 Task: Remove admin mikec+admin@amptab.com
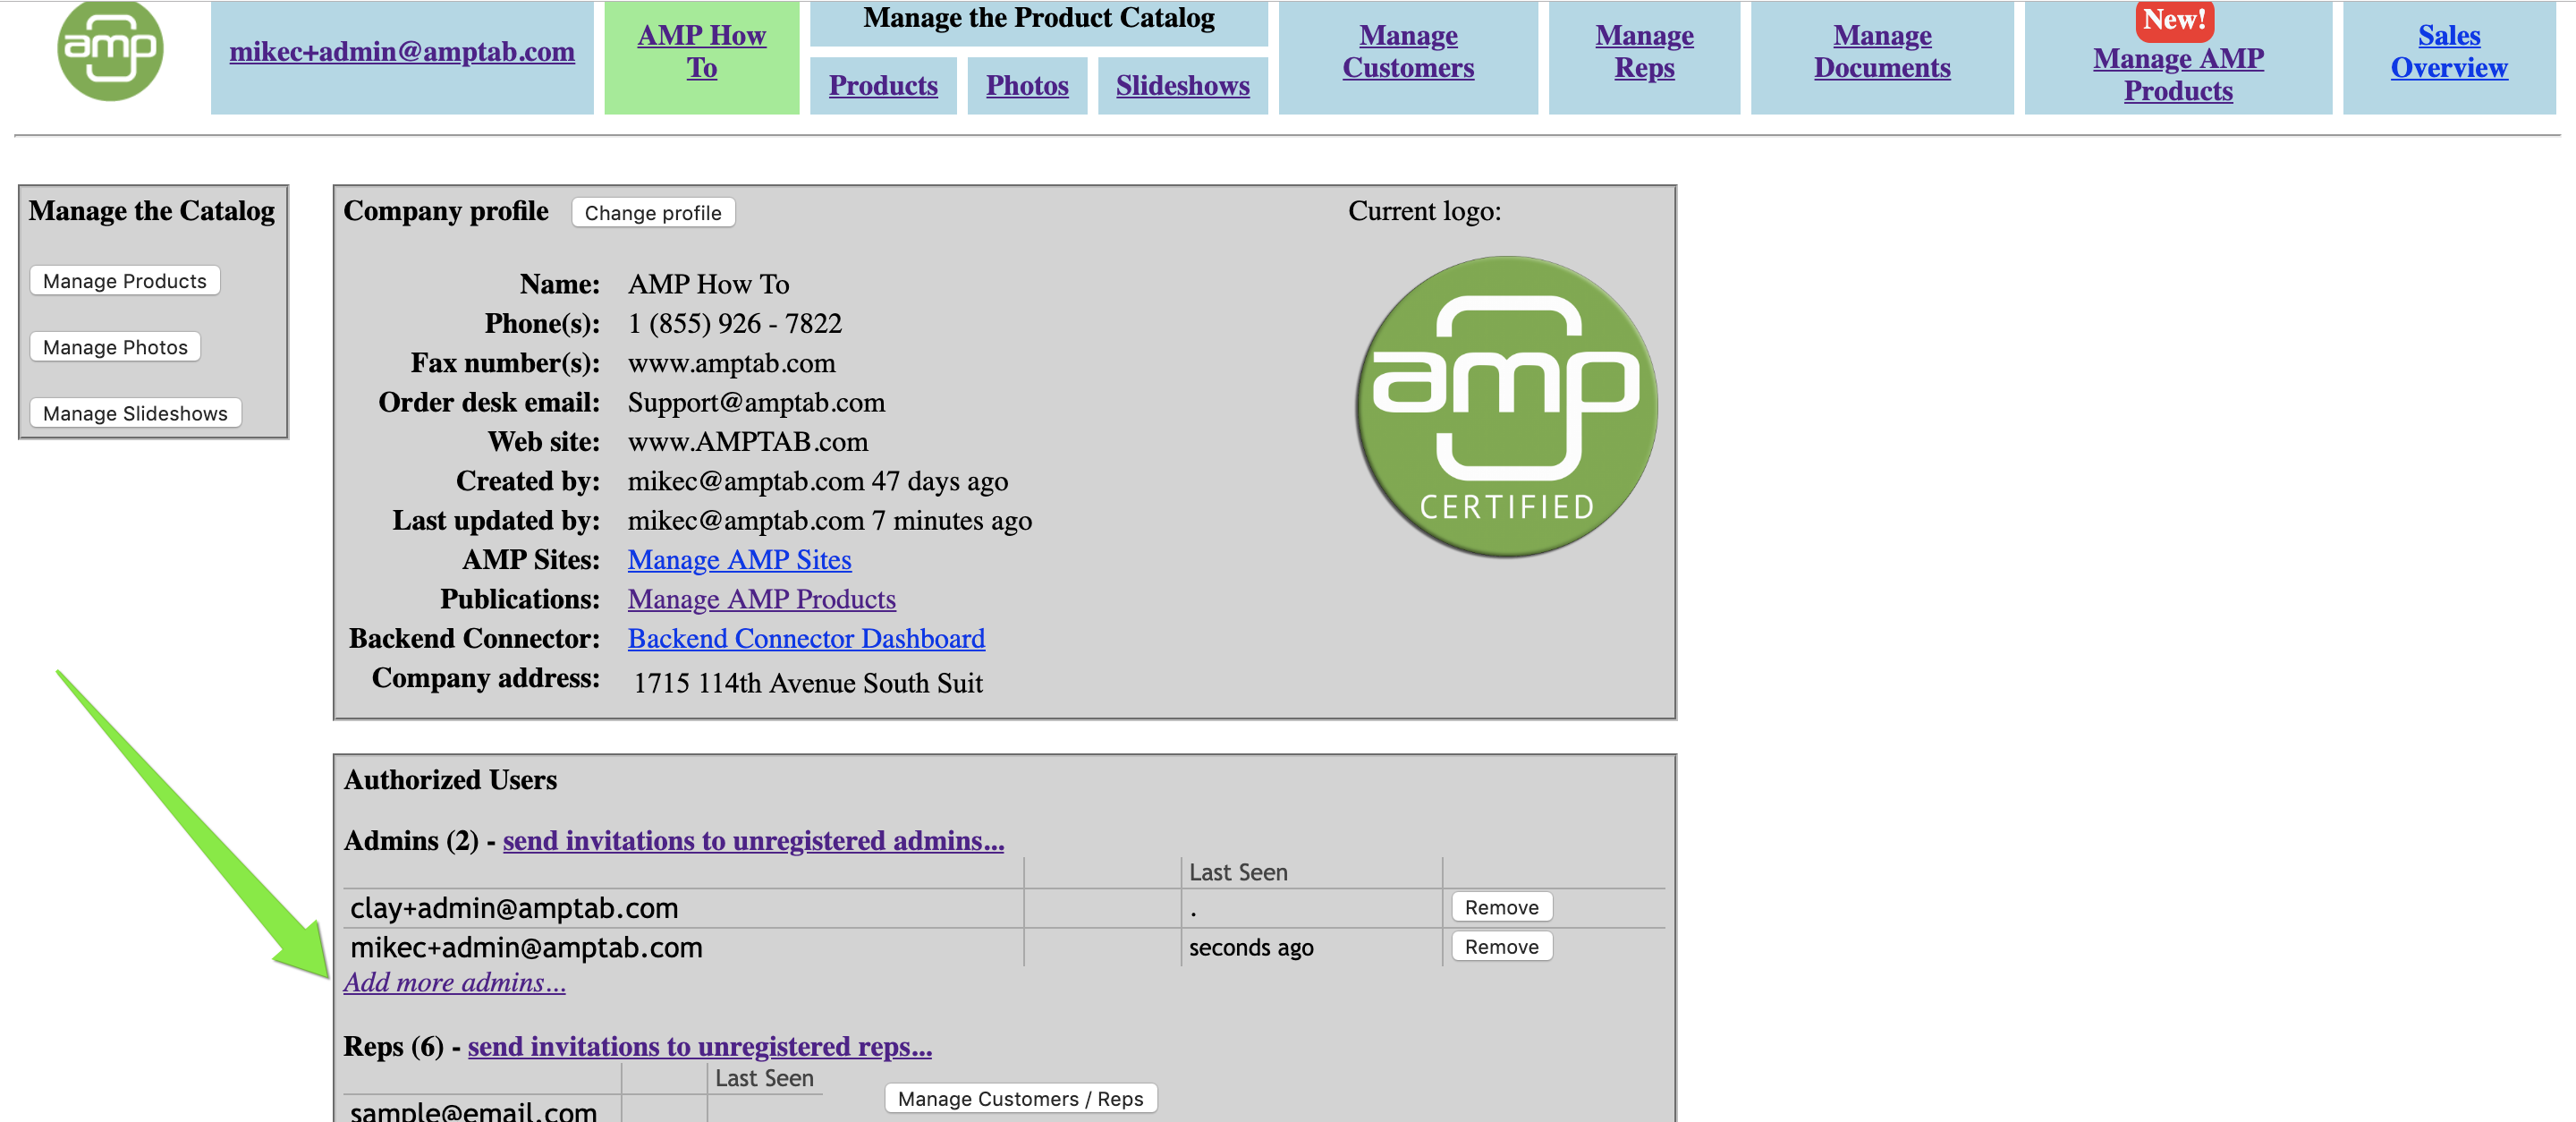[x=1501, y=947]
